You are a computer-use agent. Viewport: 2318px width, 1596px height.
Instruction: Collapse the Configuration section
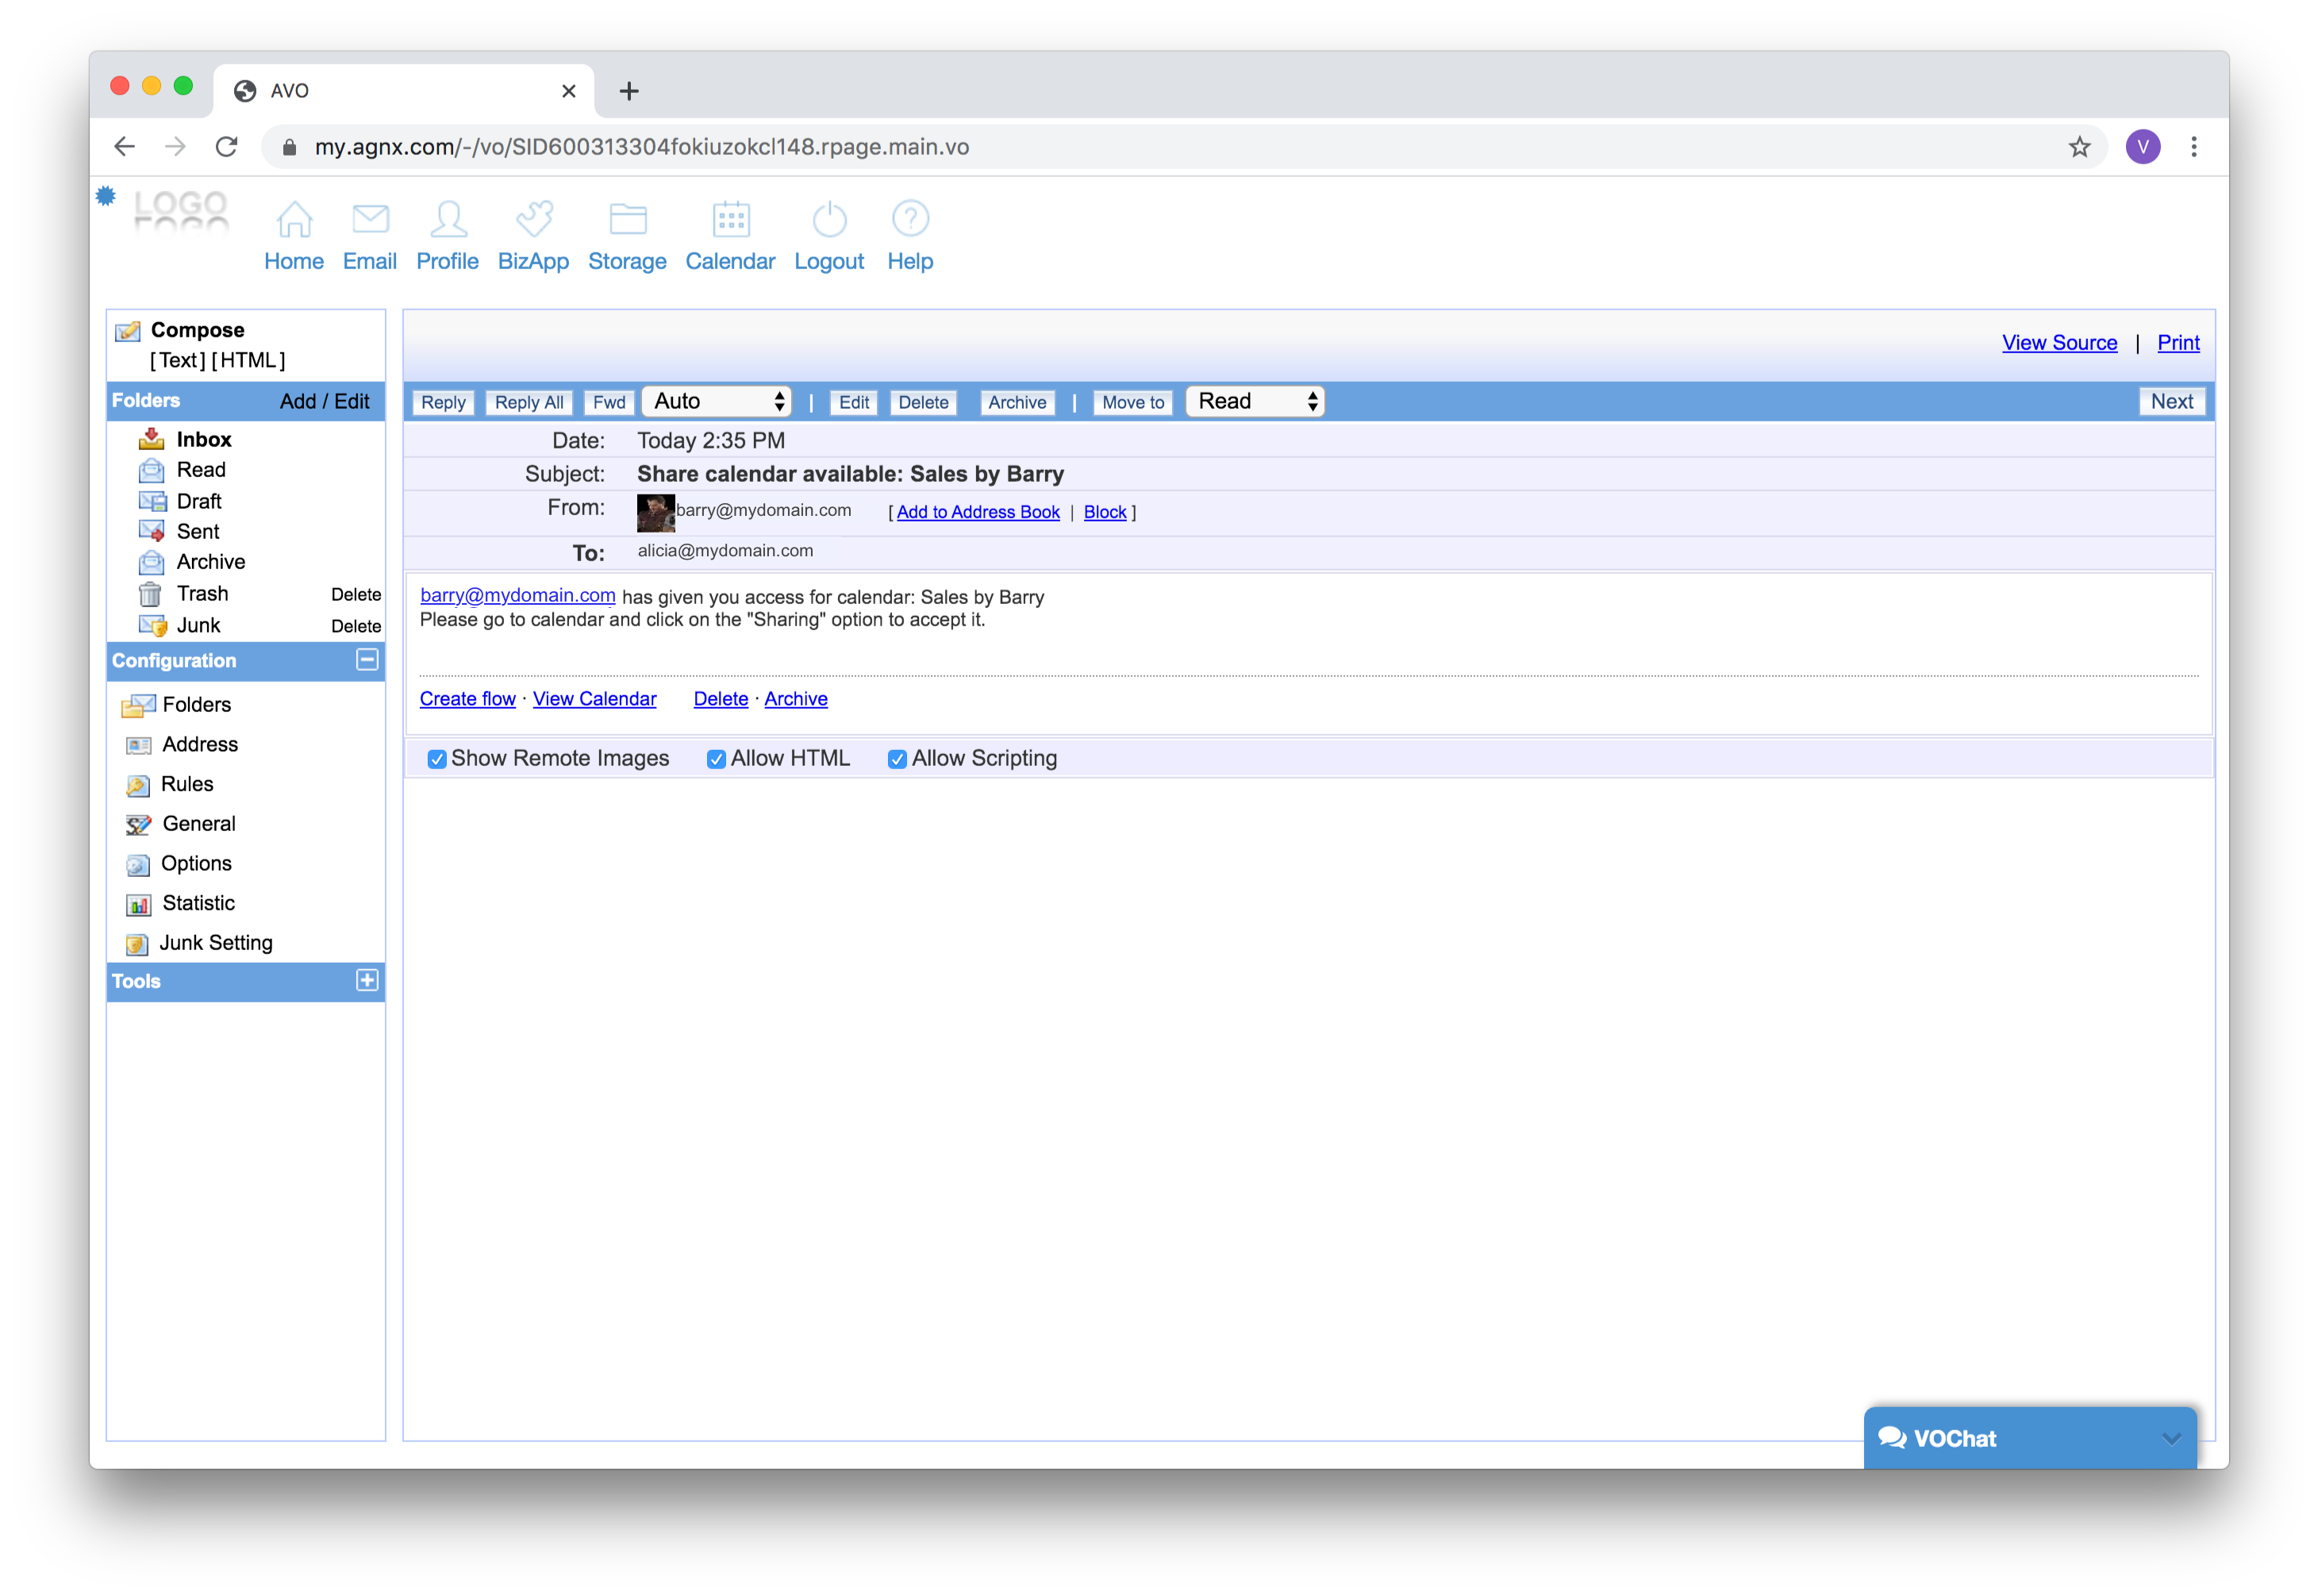(367, 660)
